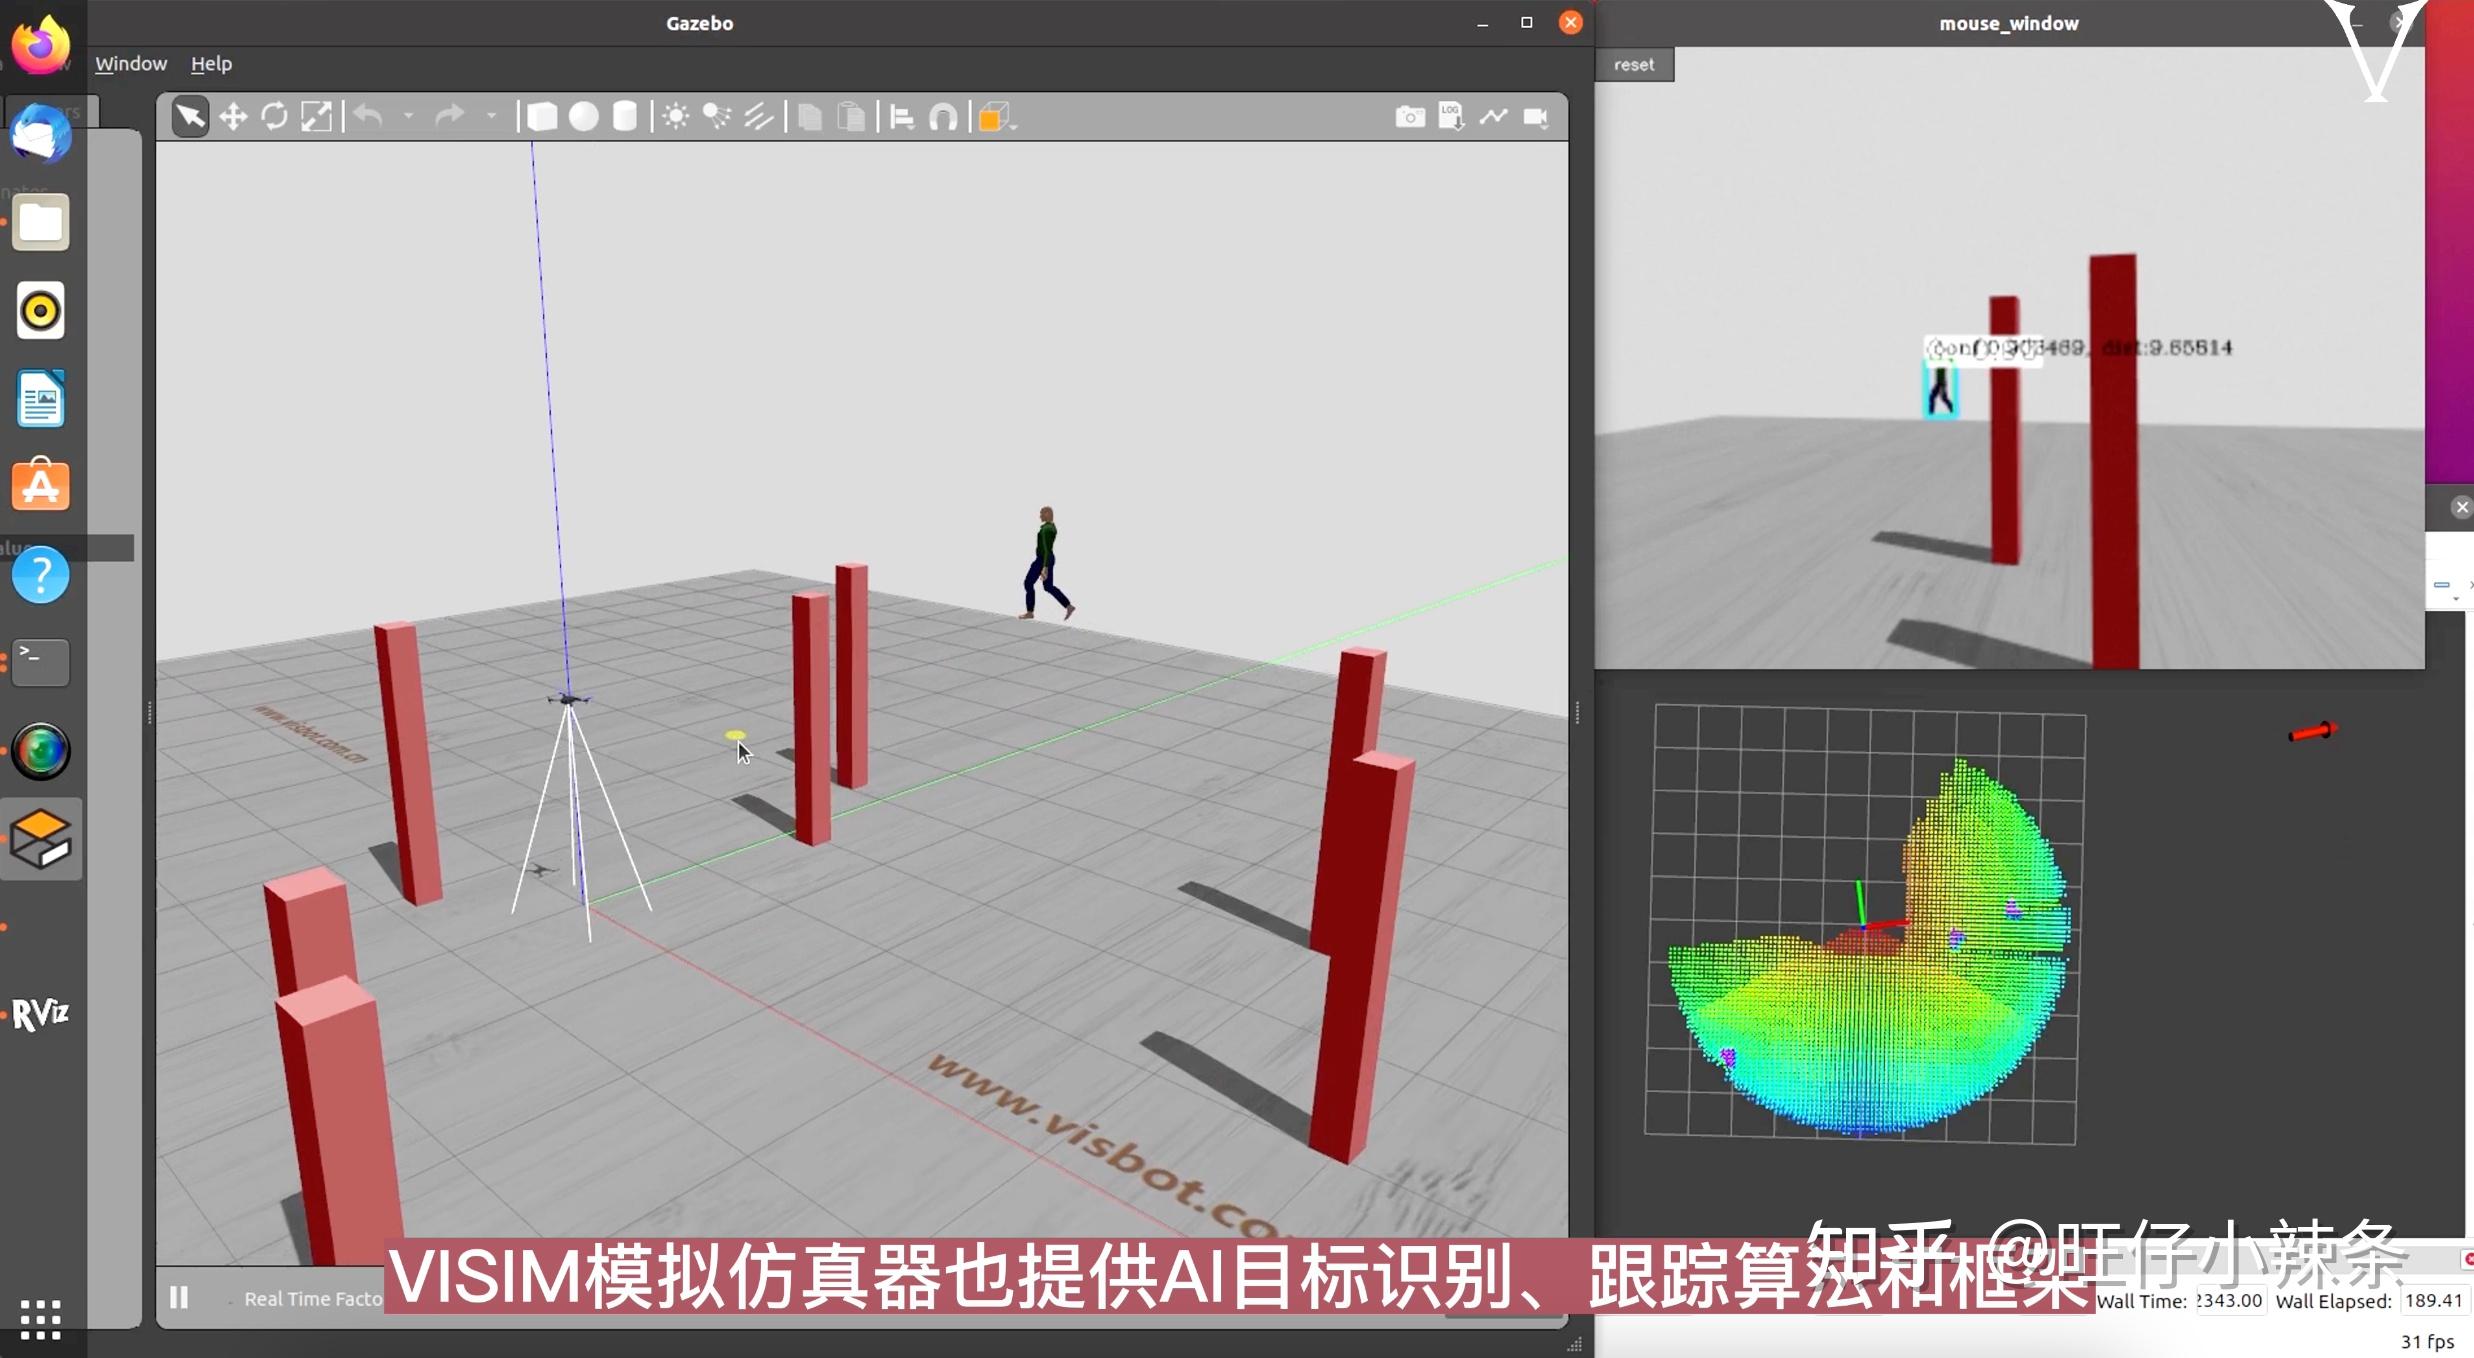Open the Help menu in Gazebo
Viewport: 2474px width, 1358px height.
pos(211,63)
